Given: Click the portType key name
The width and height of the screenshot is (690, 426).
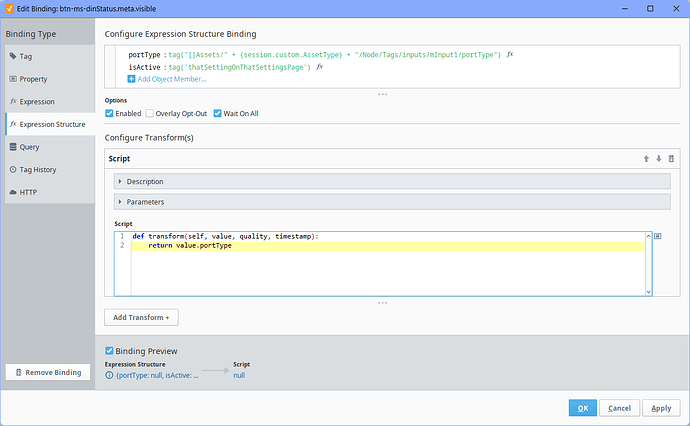Looking at the screenshot, I should click(144, 55).
